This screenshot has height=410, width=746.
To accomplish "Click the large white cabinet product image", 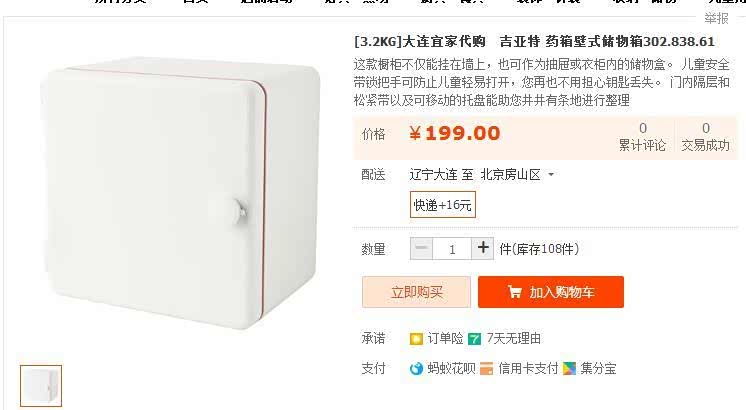I will tap(183, 193).
